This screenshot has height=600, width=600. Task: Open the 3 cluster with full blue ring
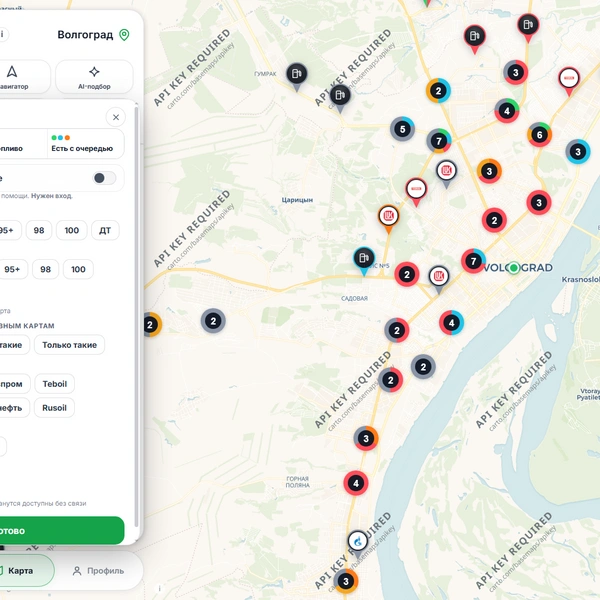[x=578, y=152]
